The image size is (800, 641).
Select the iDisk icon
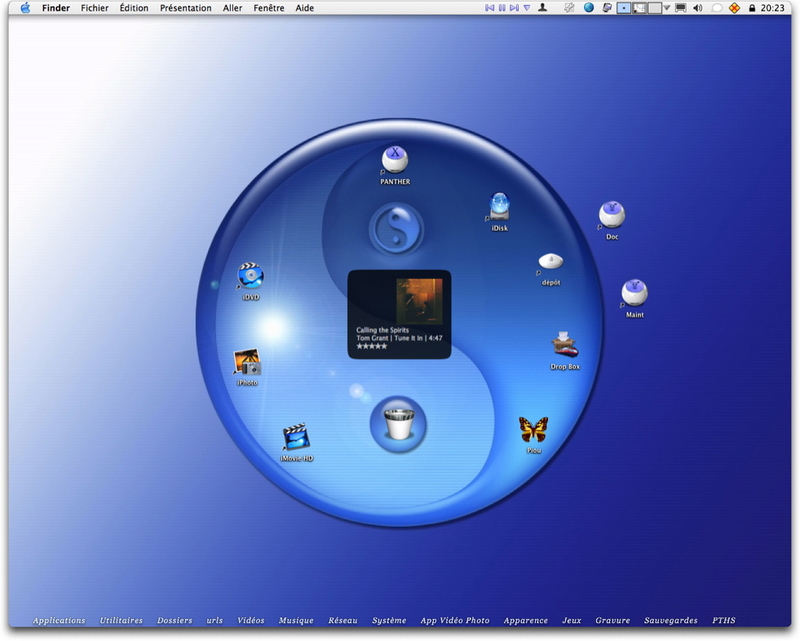point(499,206)
